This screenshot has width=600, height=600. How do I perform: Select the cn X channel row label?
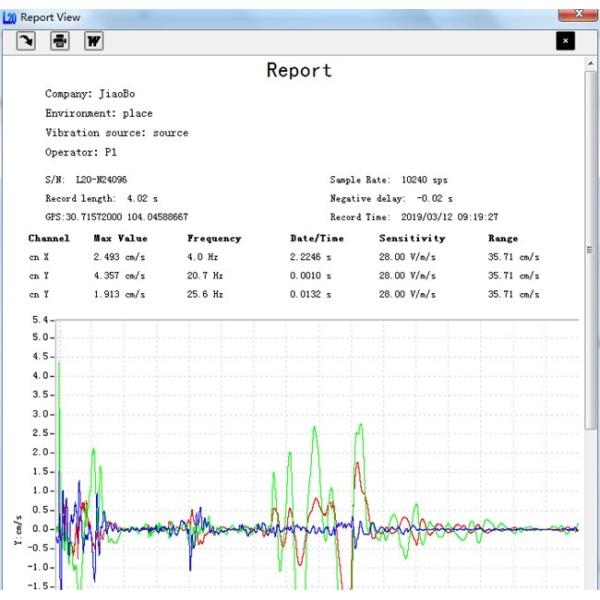click(40, 257)
